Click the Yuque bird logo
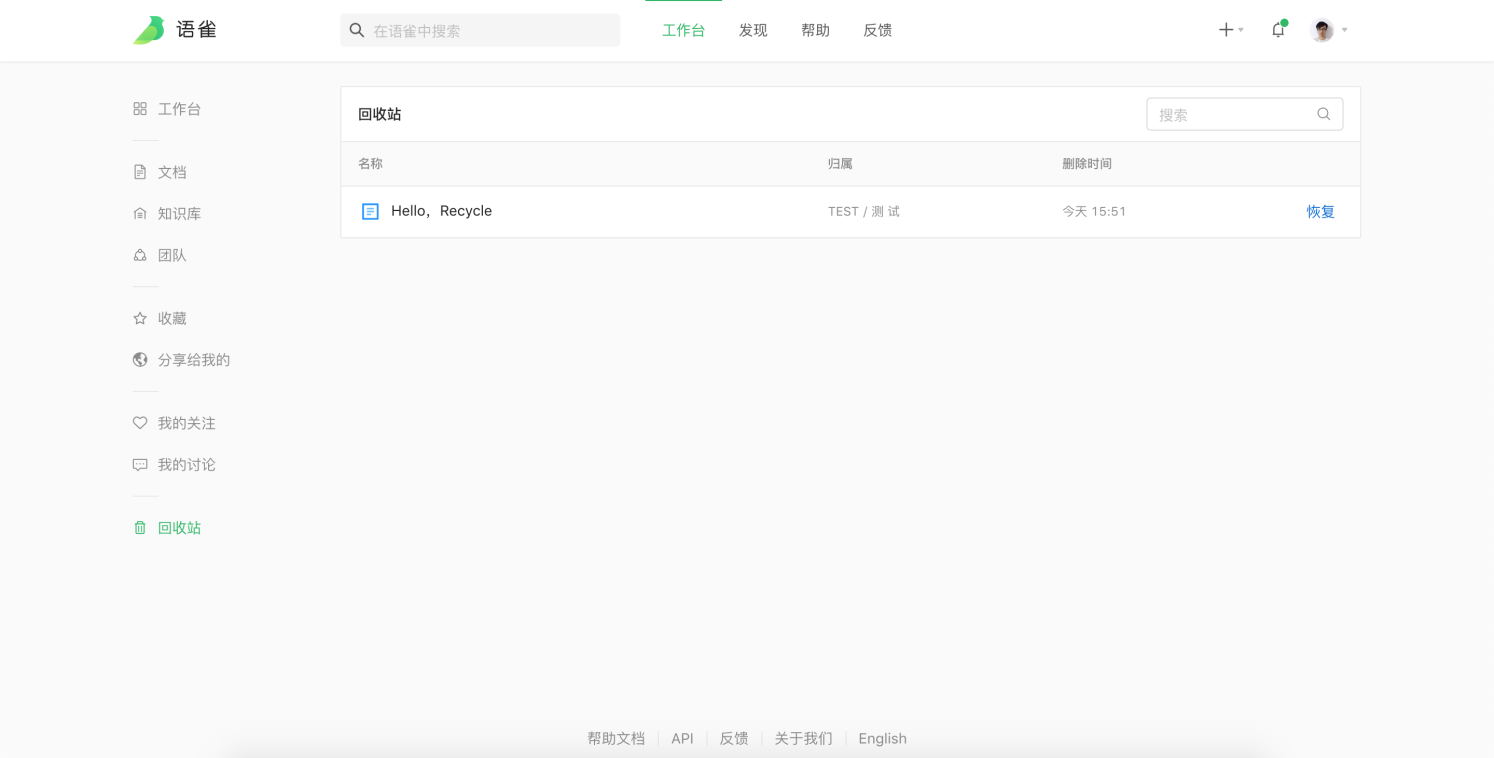The image size is (1494, 758). click(x=149, y=30)
